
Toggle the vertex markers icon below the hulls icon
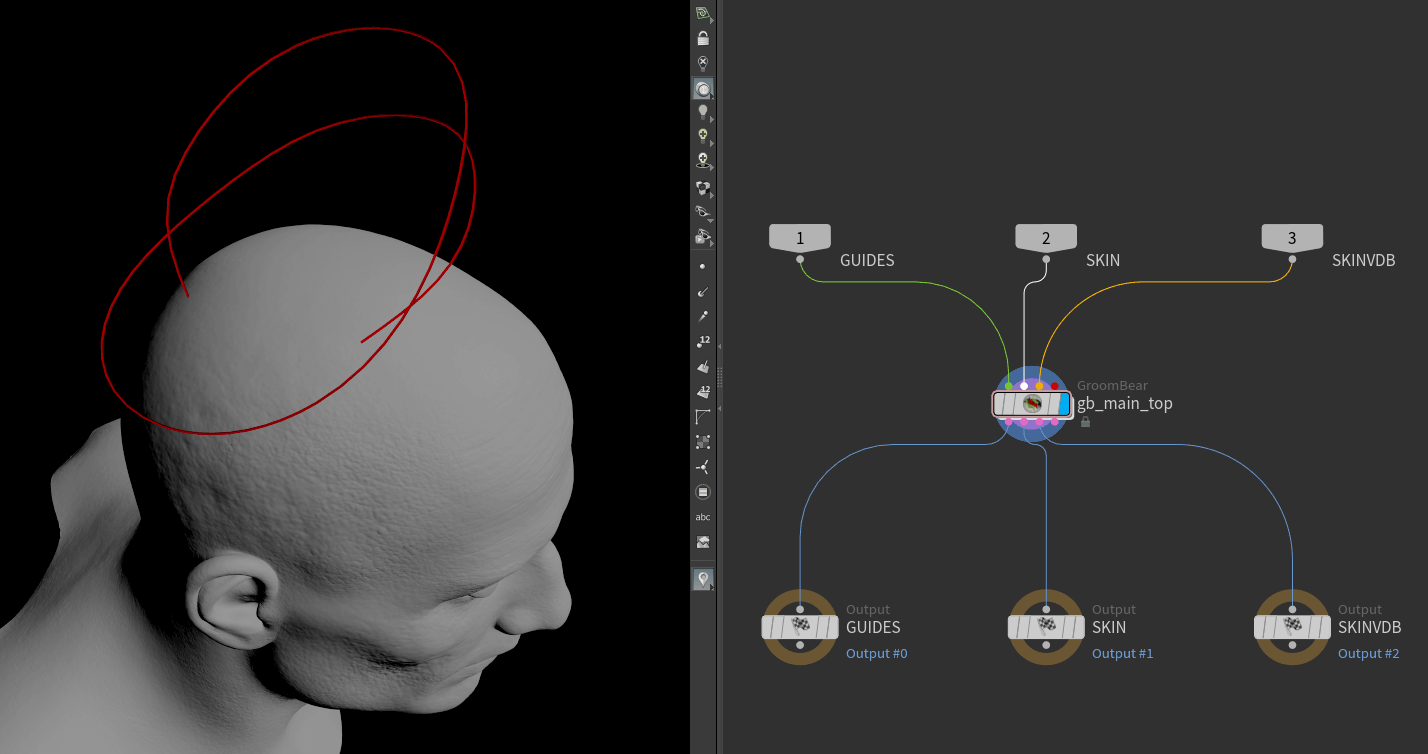(x=703, y=441)
